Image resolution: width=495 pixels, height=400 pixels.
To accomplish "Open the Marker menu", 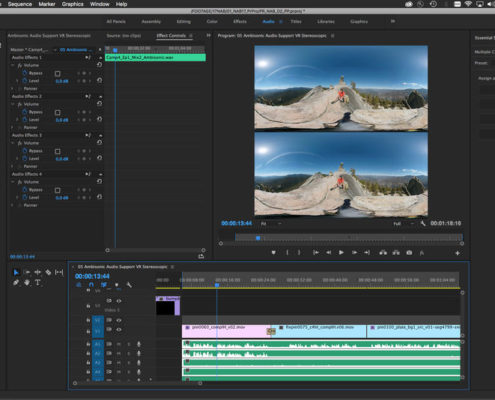I will coord(47,4).
